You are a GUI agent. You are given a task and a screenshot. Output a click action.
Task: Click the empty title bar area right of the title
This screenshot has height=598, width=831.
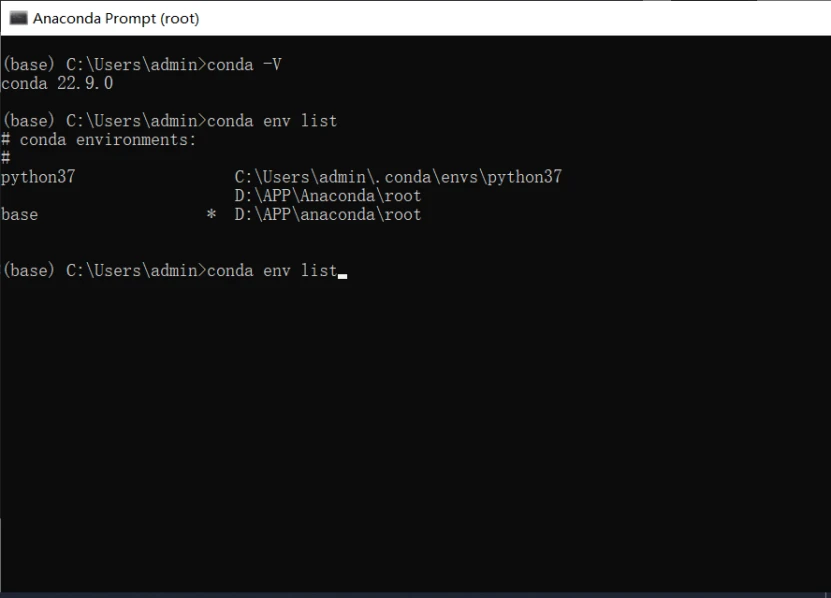point(500,18)
